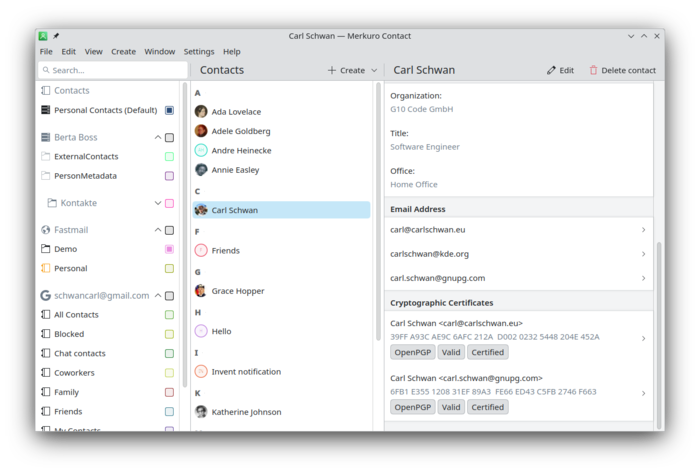Click the pencil Edit icon
This screenshot has width=700, height=473.
pyautogui.click(x=551, y=70)
